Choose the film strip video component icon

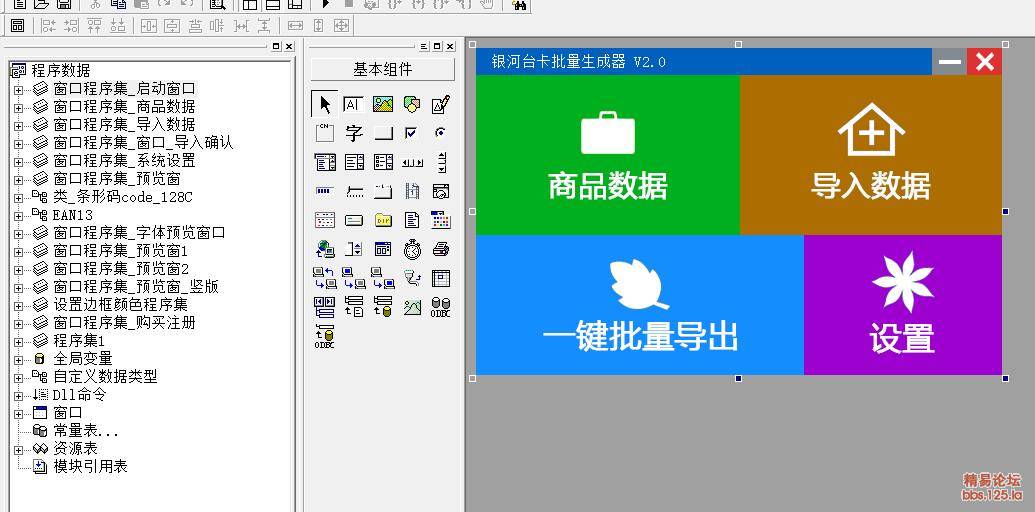pos(412,191)
